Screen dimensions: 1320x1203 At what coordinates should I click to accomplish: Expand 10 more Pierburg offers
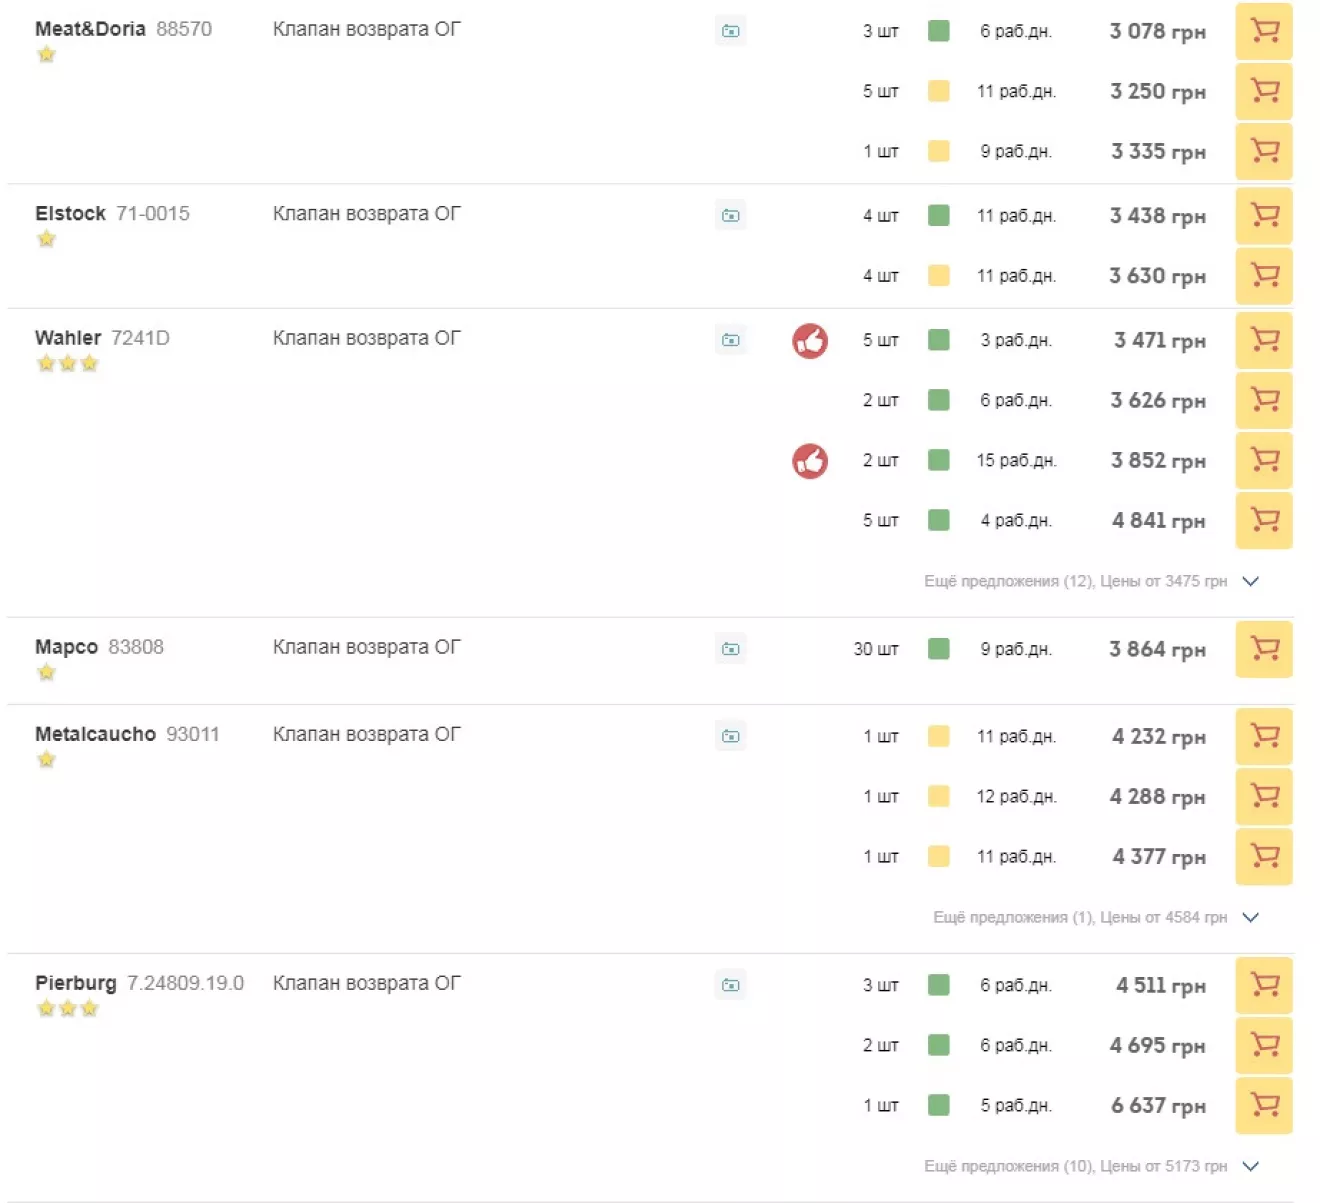point(1091,1166)
